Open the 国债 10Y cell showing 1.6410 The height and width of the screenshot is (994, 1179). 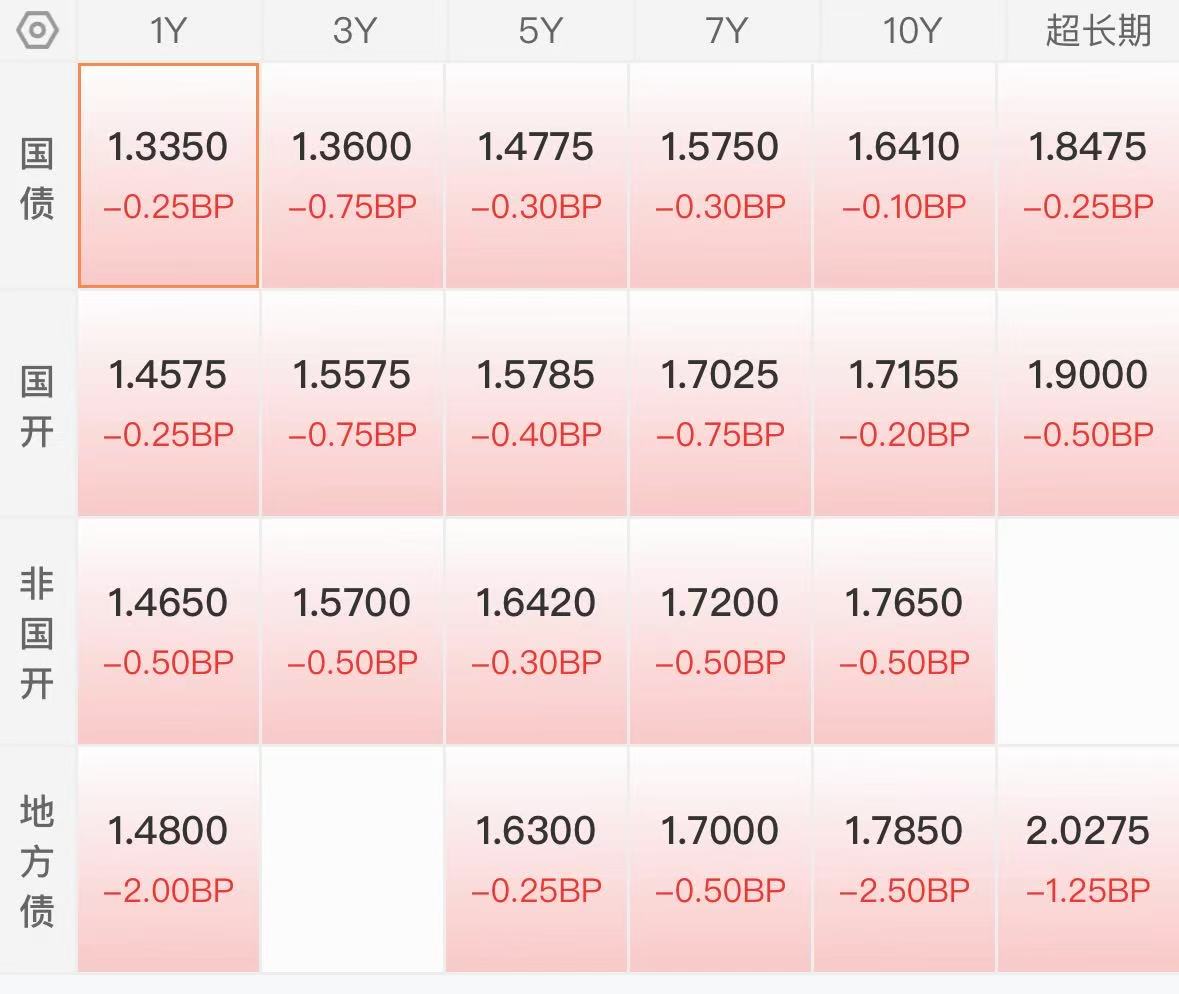pos(904,175)
